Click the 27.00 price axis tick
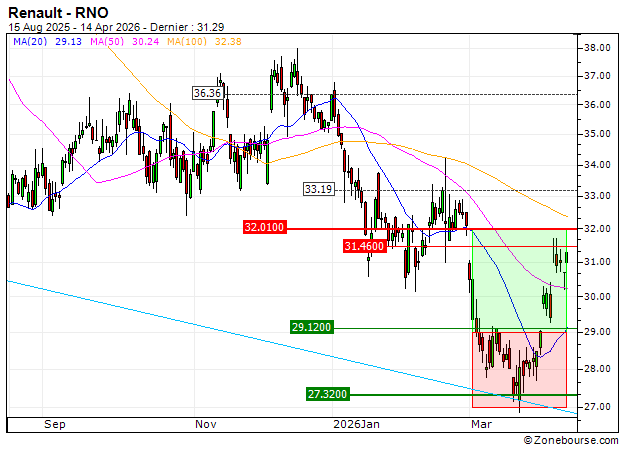The image size is (625, 450). 597,407
